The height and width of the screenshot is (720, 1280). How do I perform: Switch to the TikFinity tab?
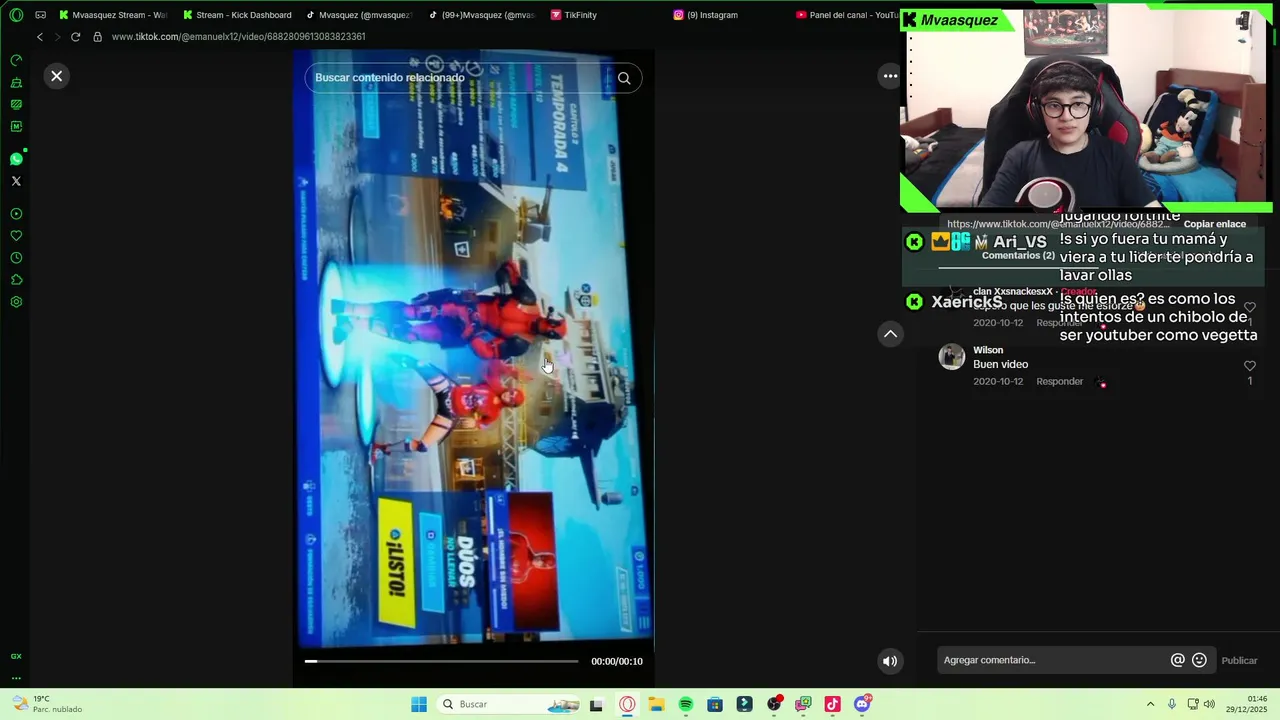pyautogui.click(x=574, y=15)
